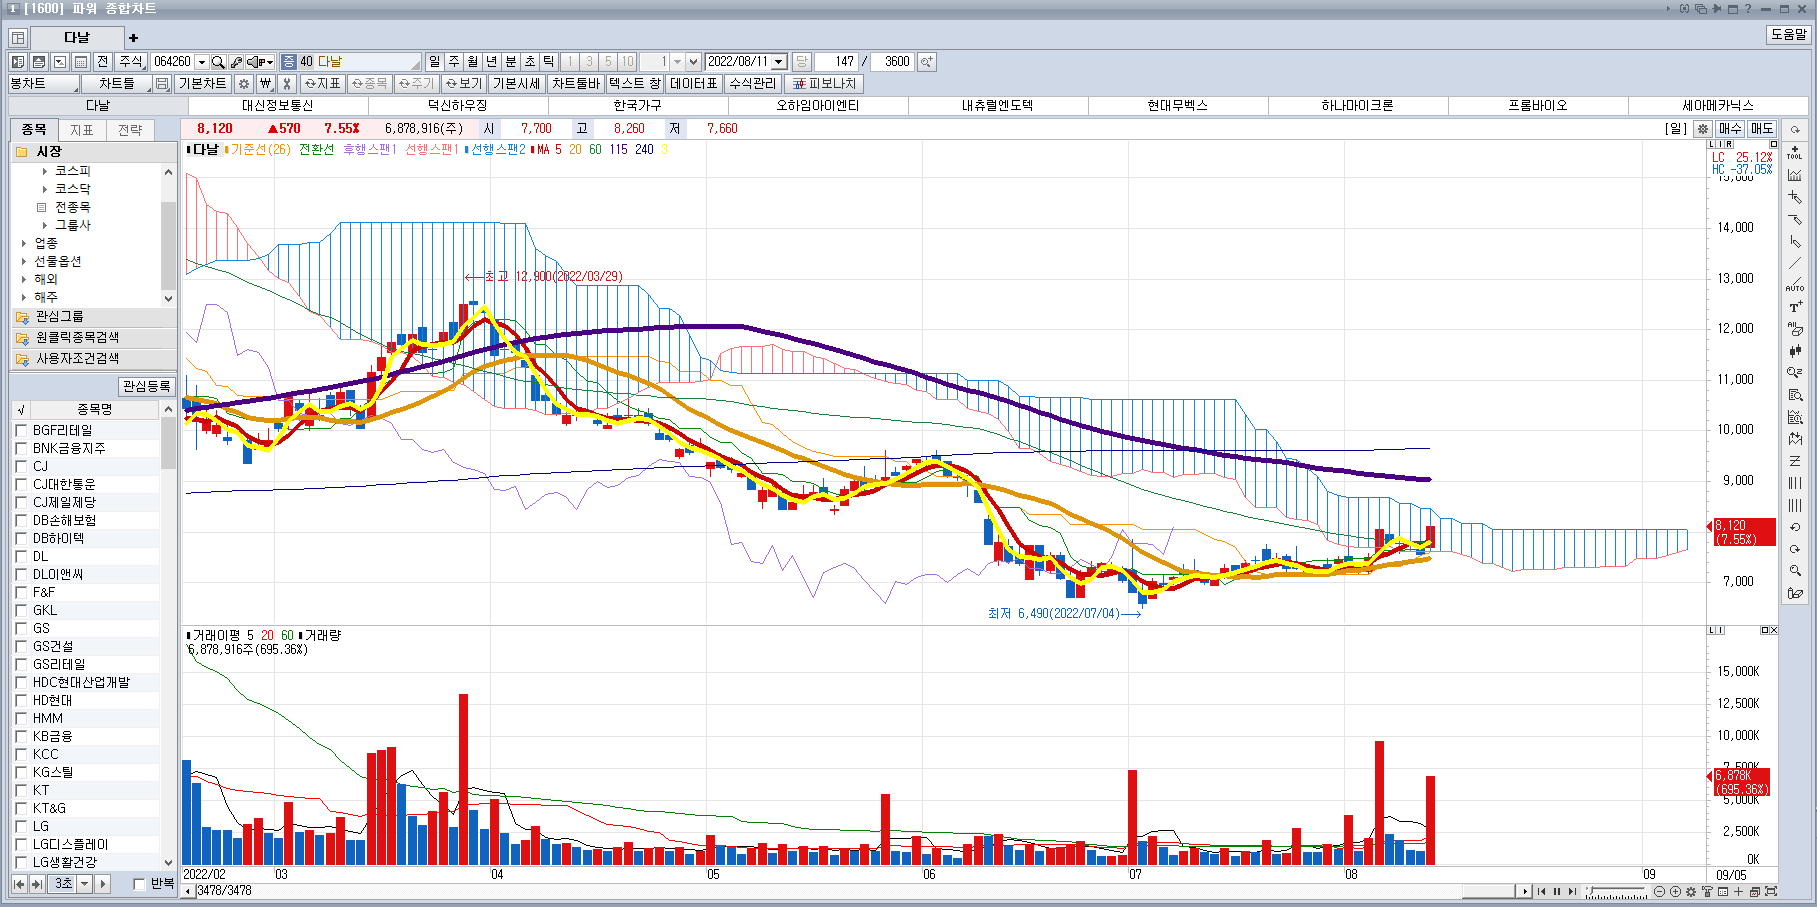Click the 147 candle count input field
This screenshot has height=907, width=1817.
tap(837, 62)
